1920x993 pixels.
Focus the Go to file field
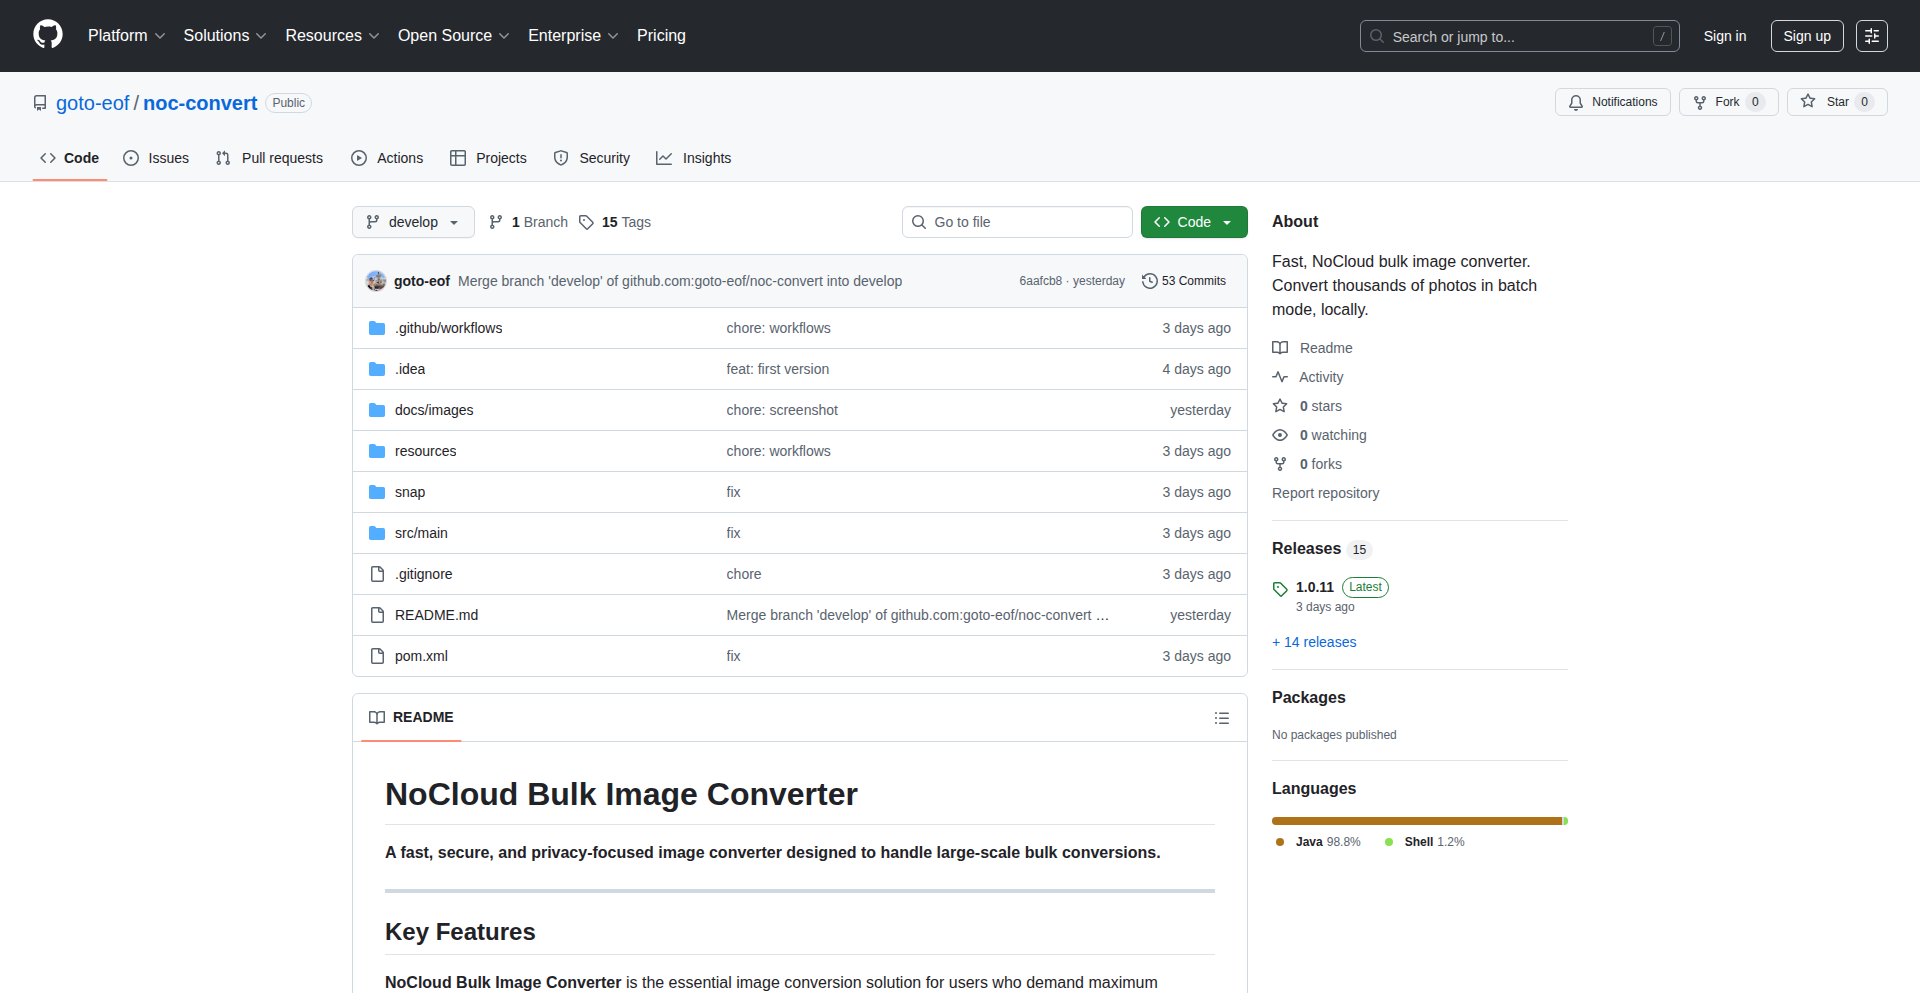coord(1017,222)
